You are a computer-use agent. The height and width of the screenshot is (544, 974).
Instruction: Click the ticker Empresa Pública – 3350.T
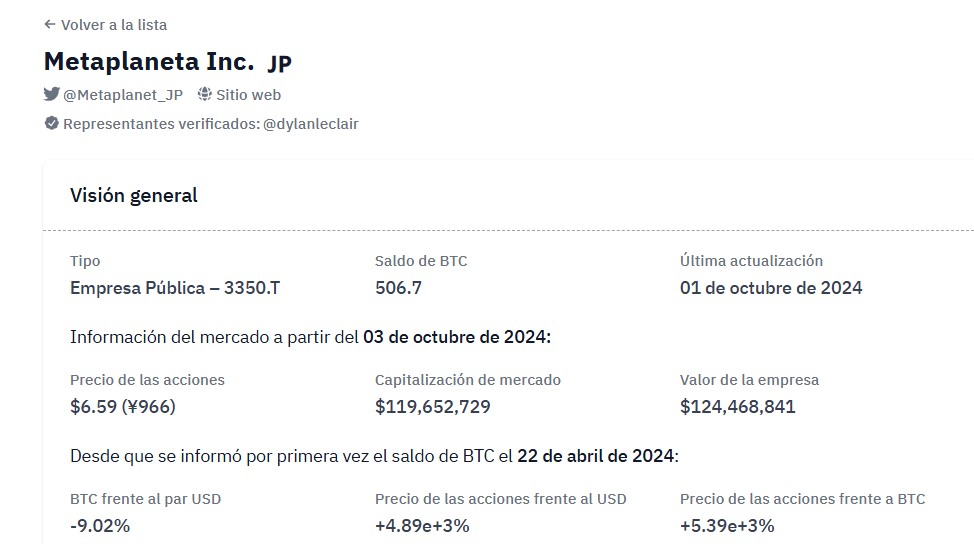click(x=175, y=288)
